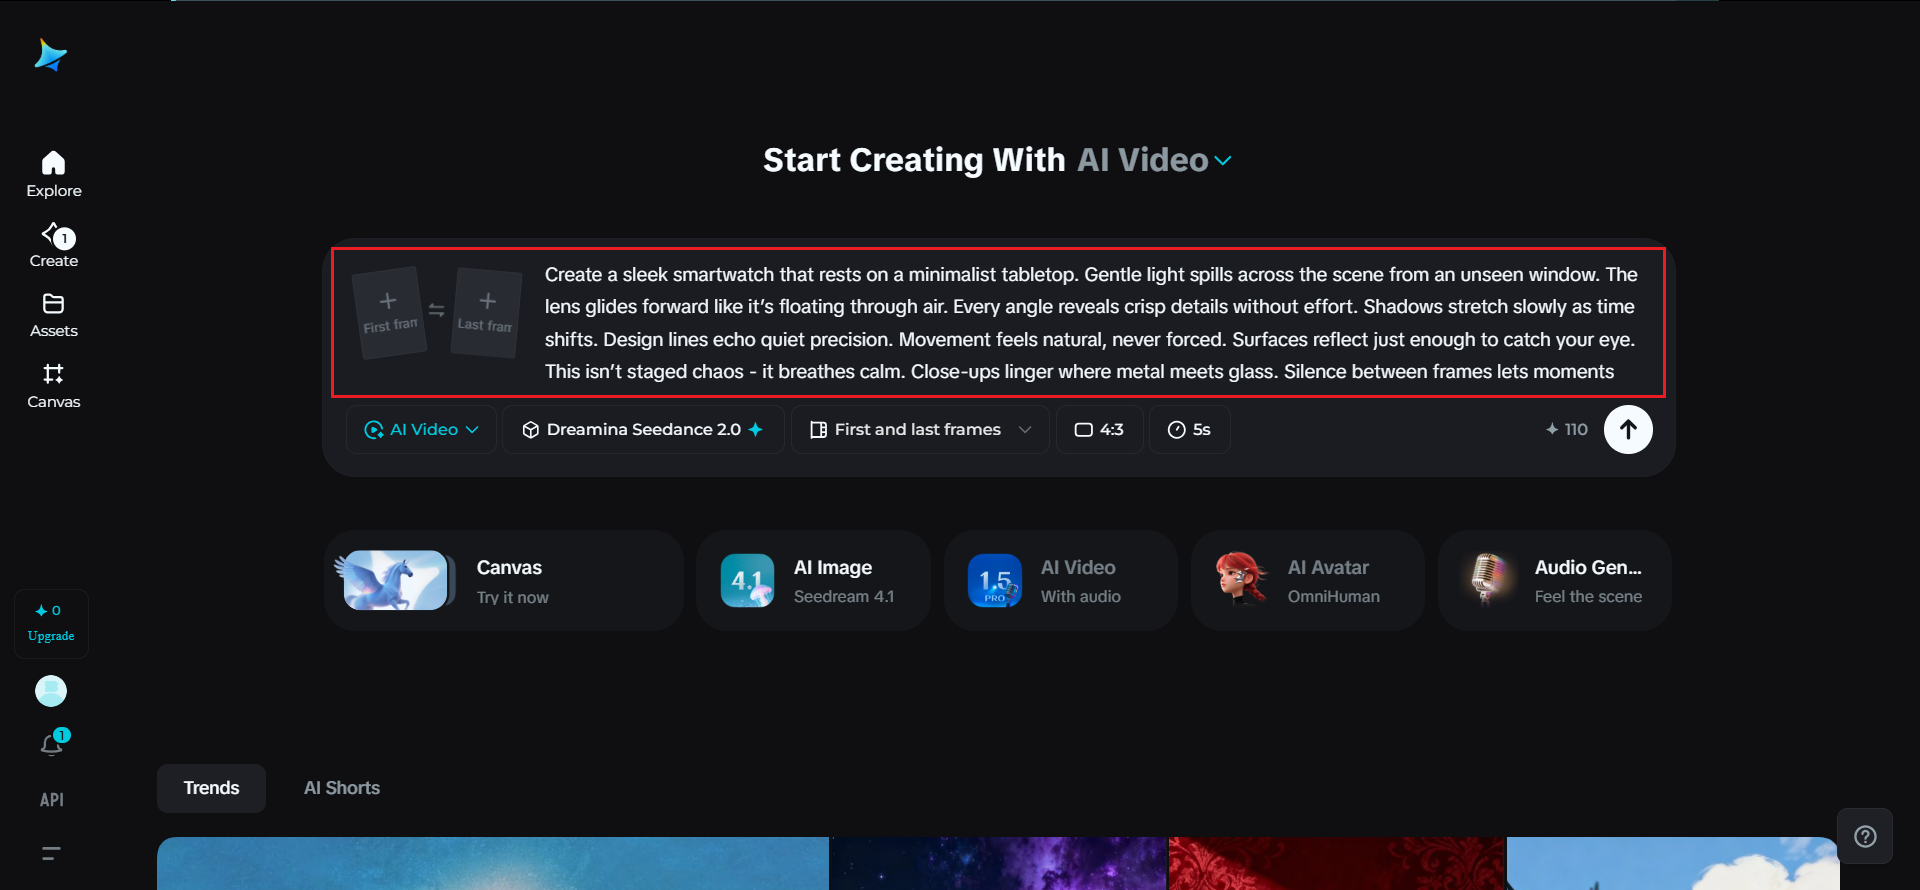Change the 4:3 aspect ratio setting
Image resolution: width=1920 pixels, height=890 pixels.
pyautogui.click(x=1099, y=430)
